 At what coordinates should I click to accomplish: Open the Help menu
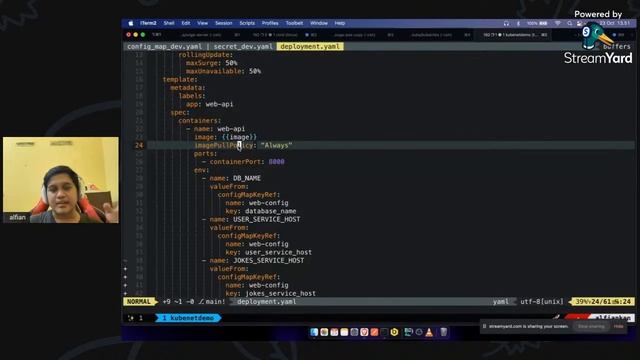(340, 23)
